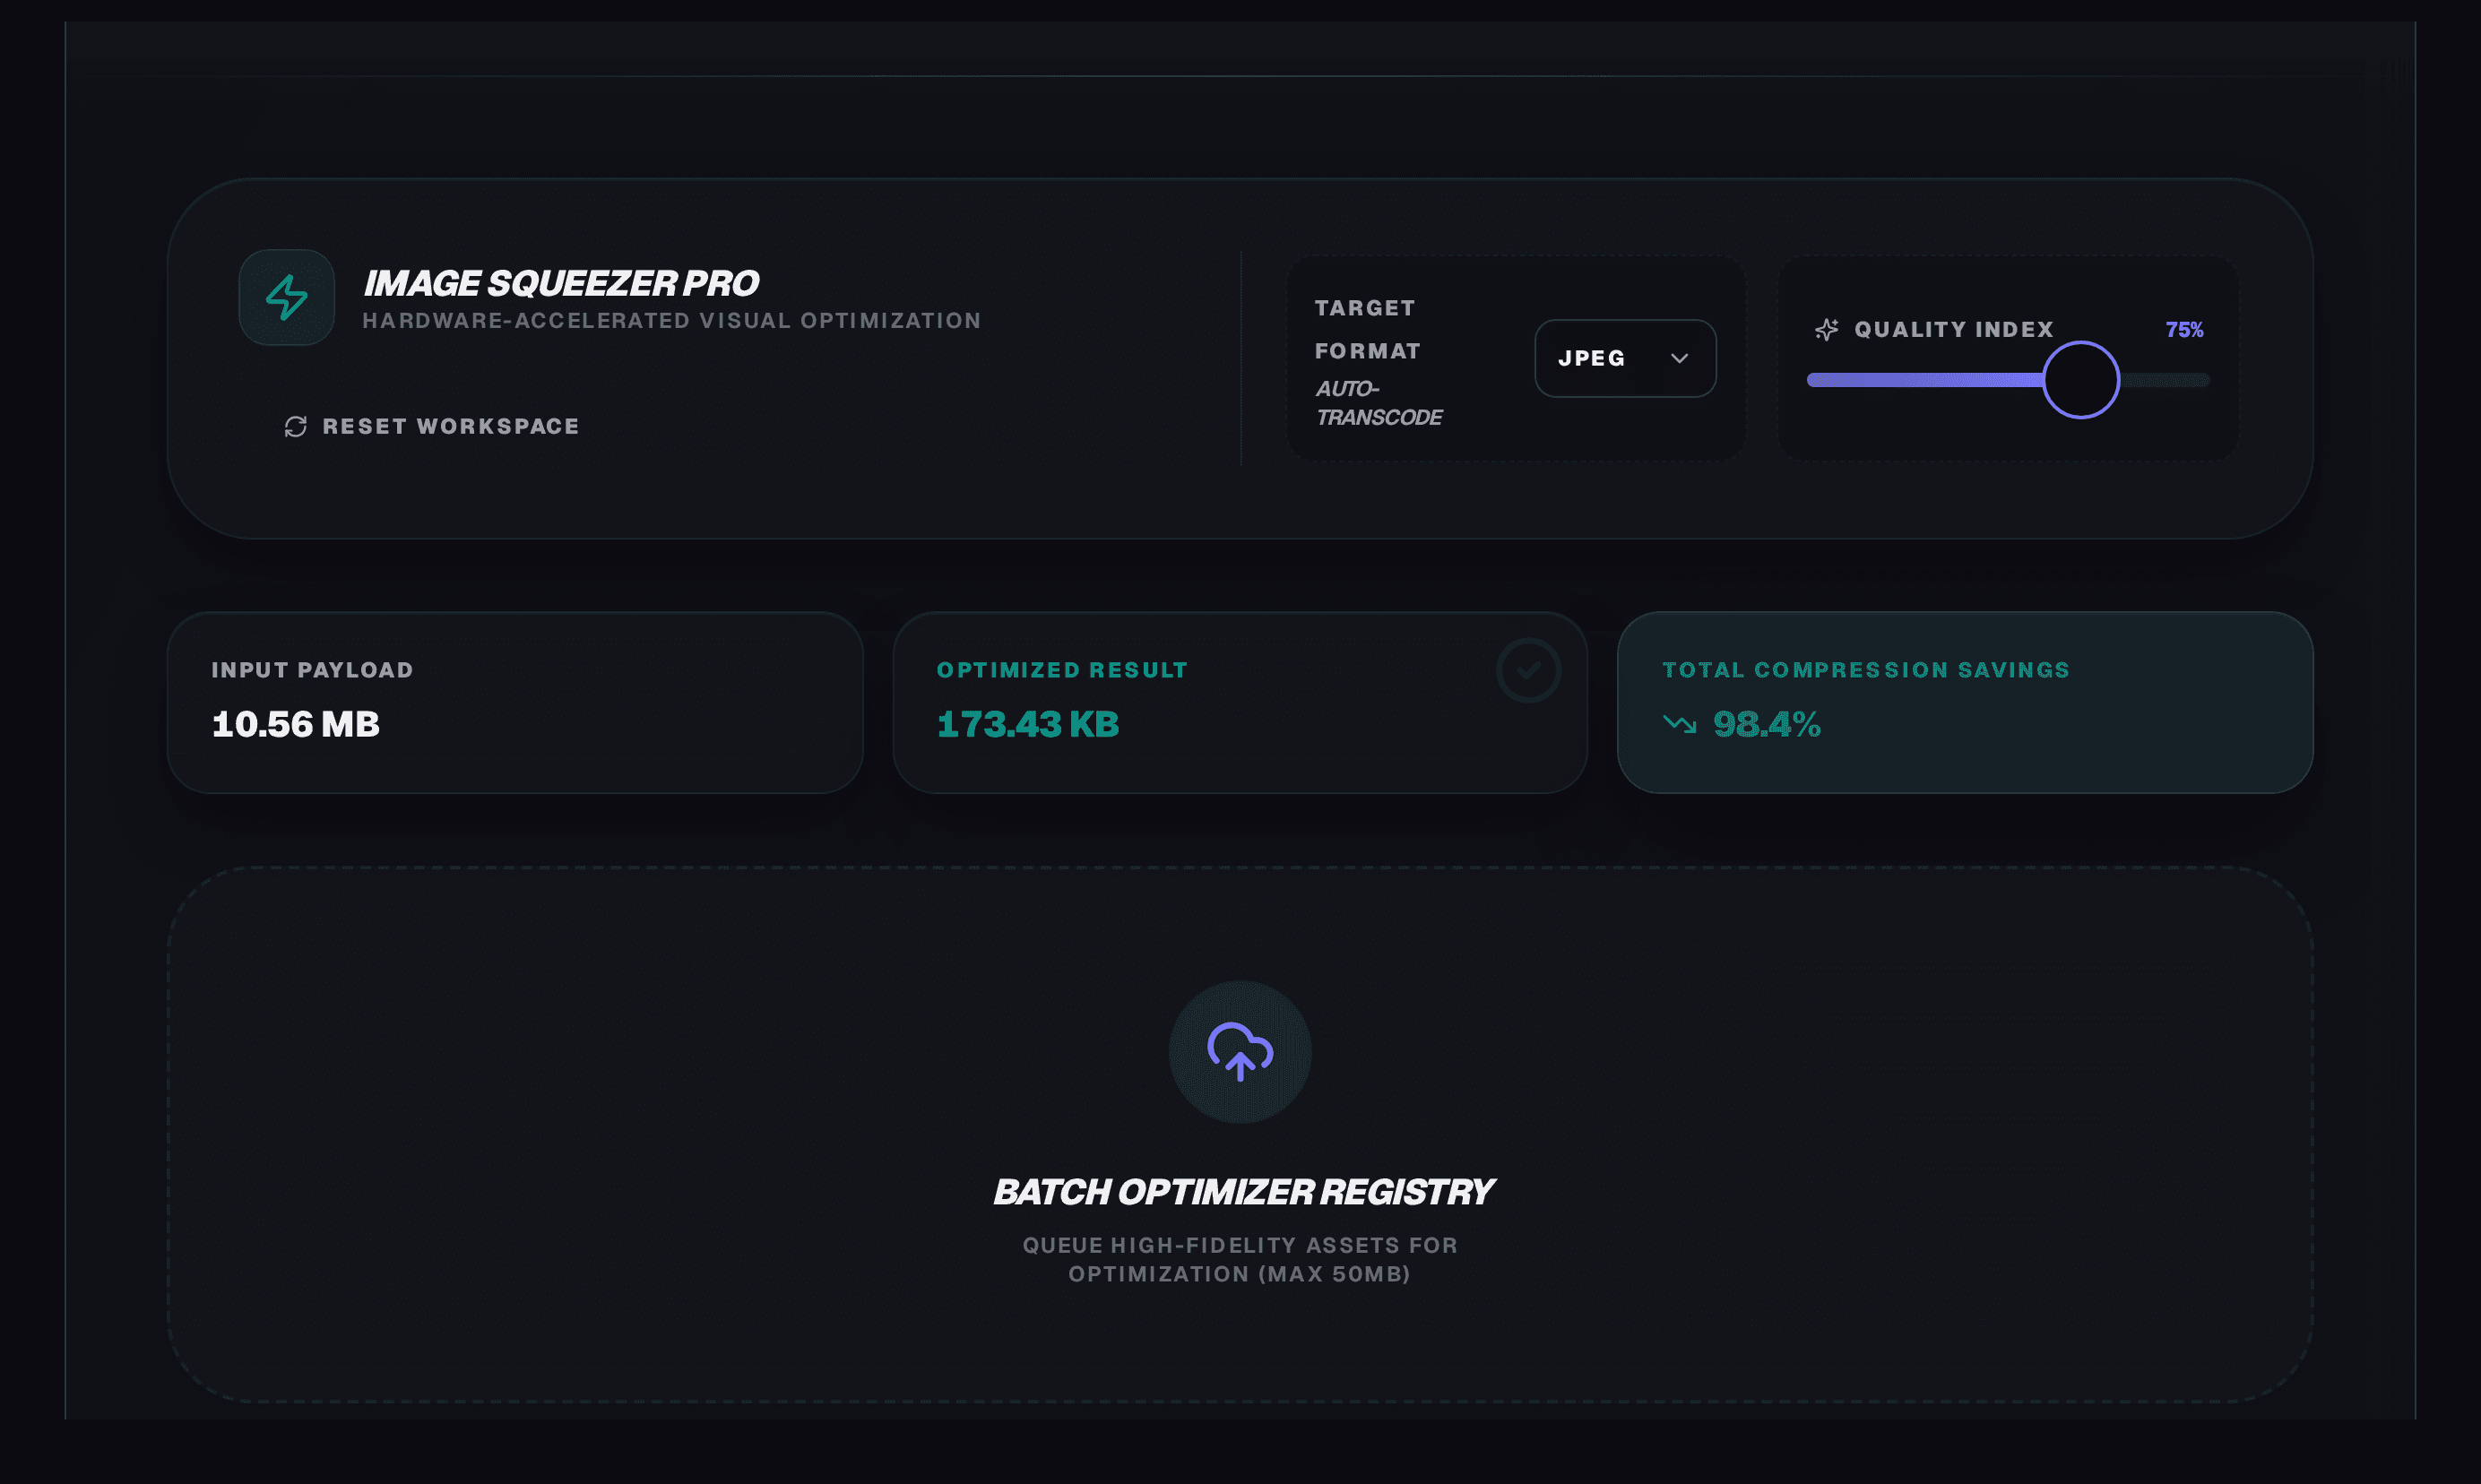Click the 173.43 KB optimized result value

click(x=1027, y=725)
